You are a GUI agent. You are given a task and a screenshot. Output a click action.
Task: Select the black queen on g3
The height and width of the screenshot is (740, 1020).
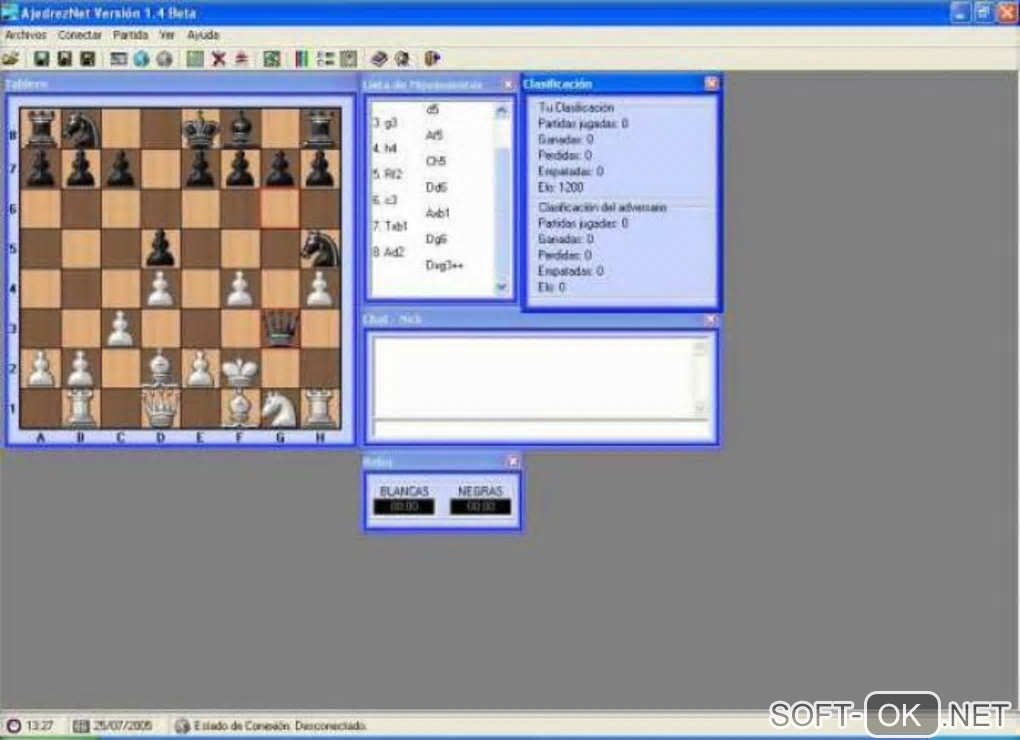pos(280,329)
